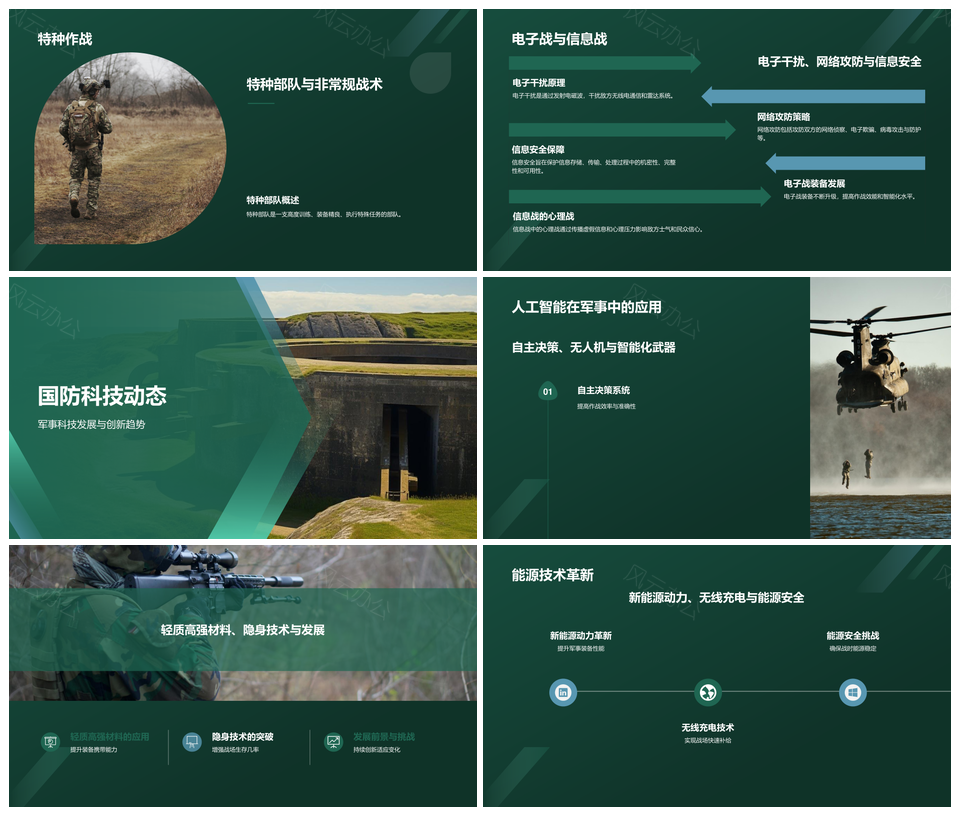
Task: Click the presentation icon beside 轻质高强材料的应用
Action: (50, 742)
